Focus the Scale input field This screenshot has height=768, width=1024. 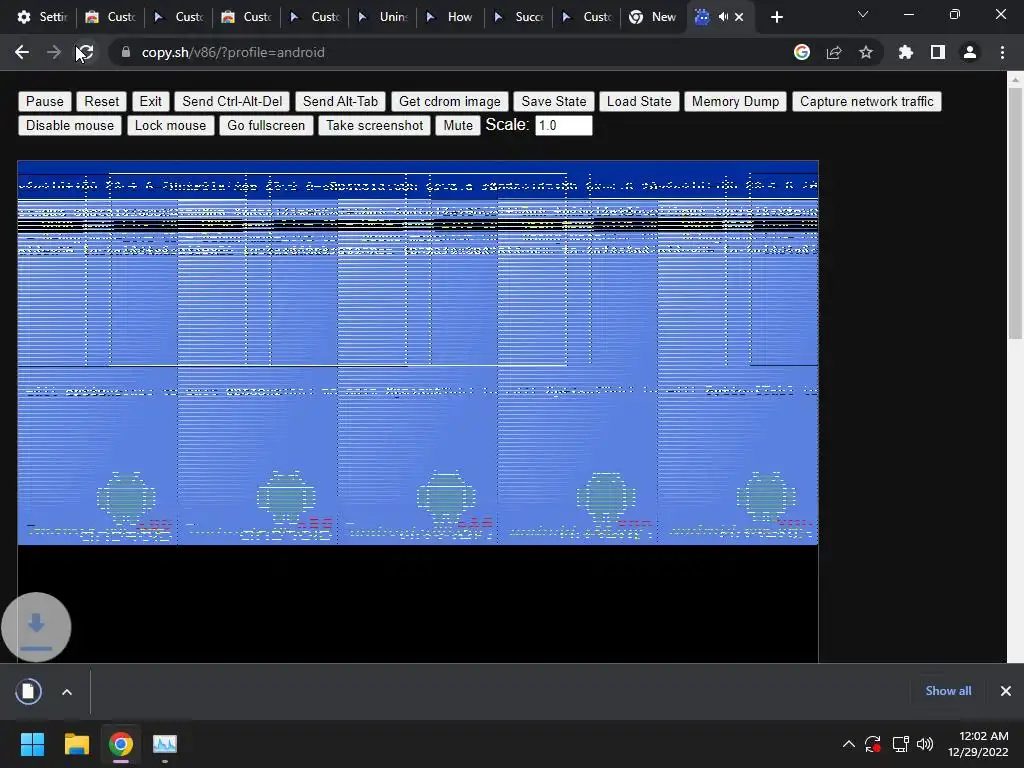click(x=564, y=125)
